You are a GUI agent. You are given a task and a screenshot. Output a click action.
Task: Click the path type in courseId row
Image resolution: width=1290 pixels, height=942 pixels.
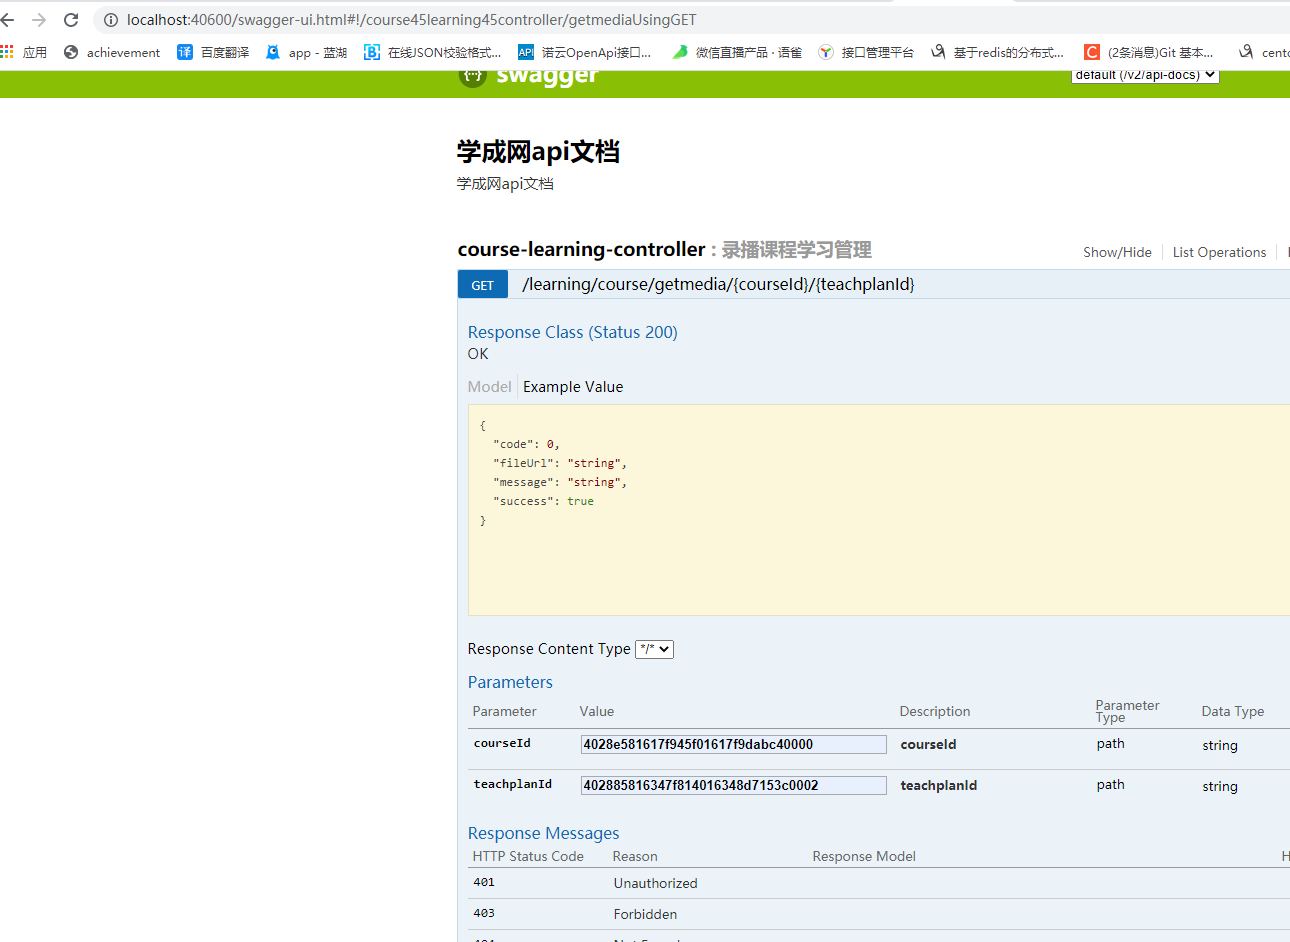[1111, 743]
